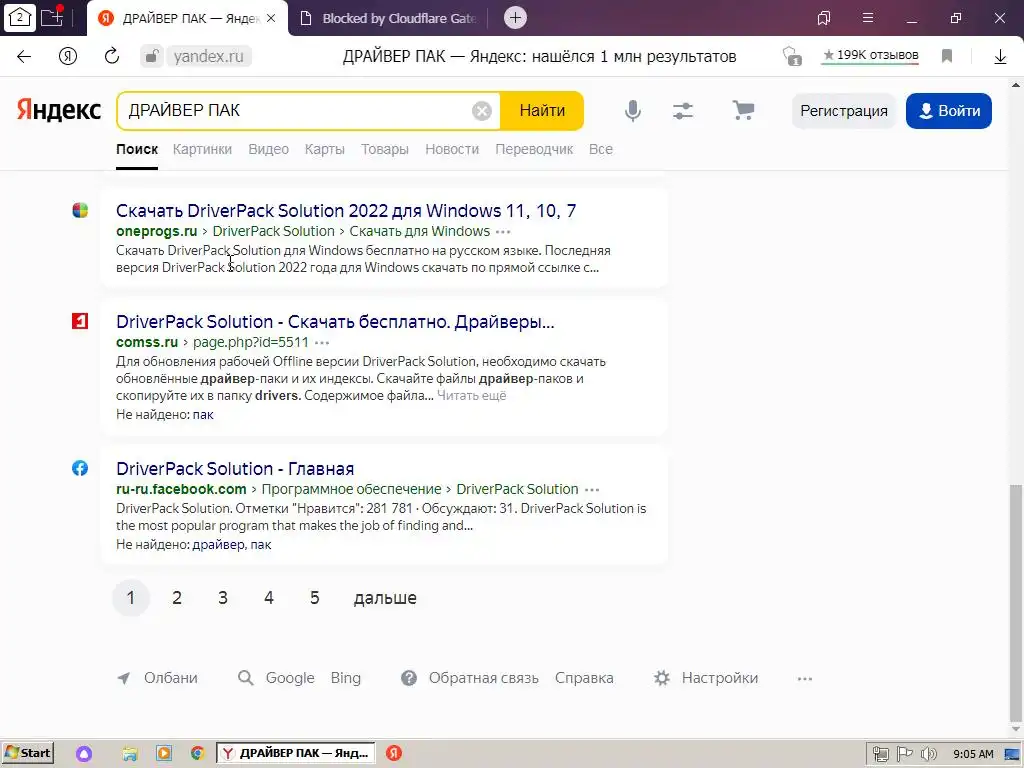Image resolution: width=1024 pixels, height=768 pixels.
Task: Click the yellow Найти button
Action: [x=542, y=111]
